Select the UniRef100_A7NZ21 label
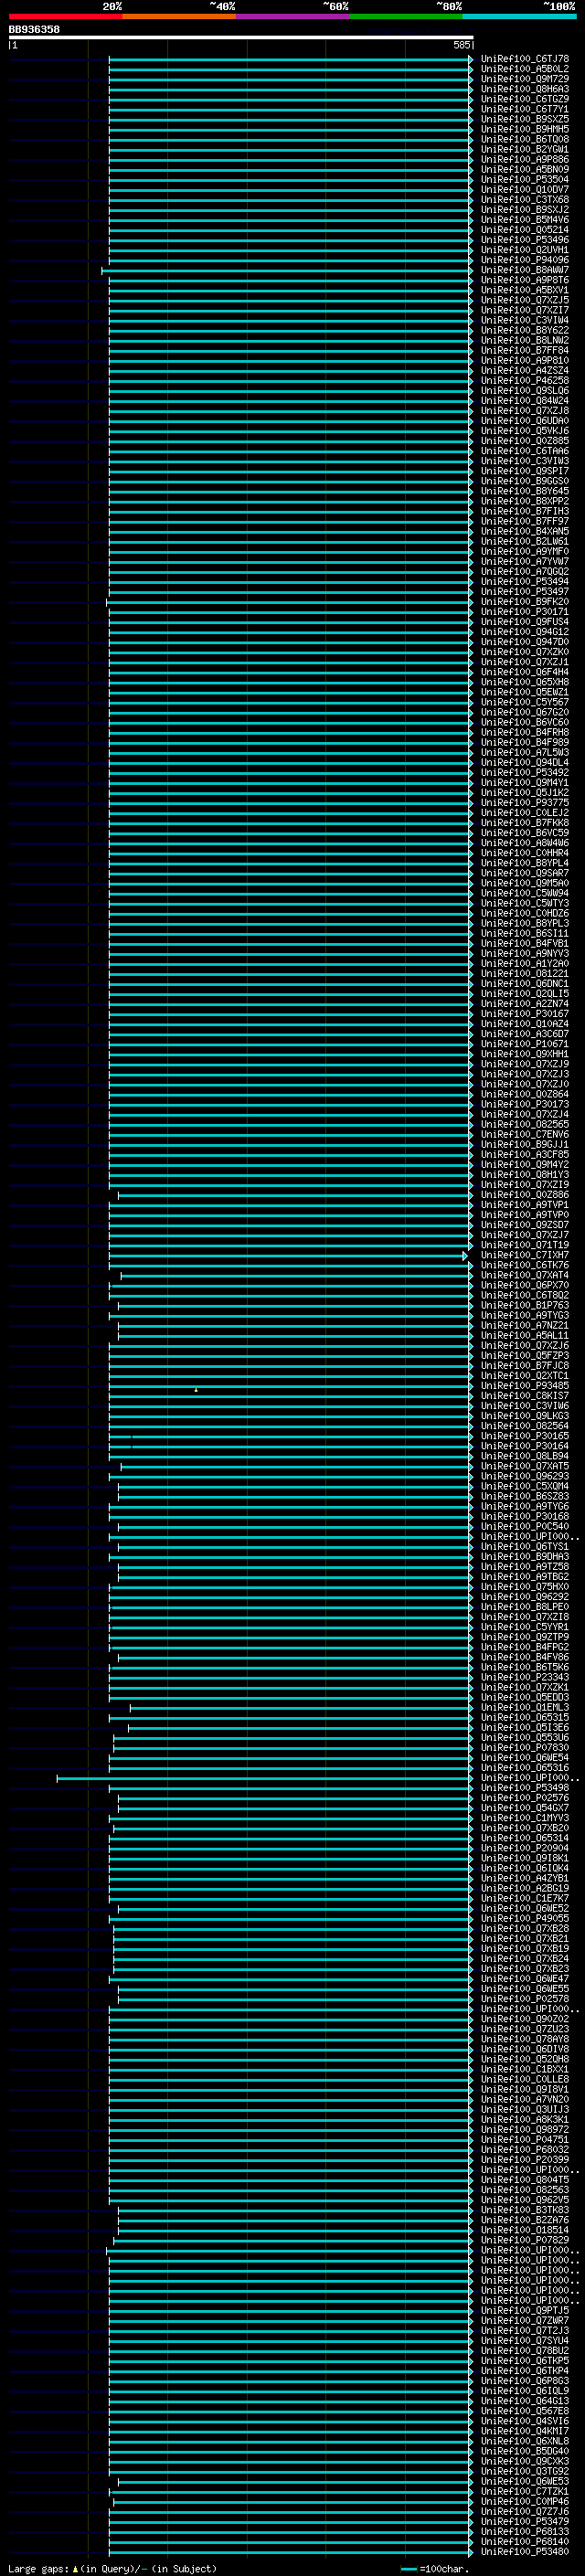The width and height of the screenshot is (585, 2576). click(x=525, y=1325)
